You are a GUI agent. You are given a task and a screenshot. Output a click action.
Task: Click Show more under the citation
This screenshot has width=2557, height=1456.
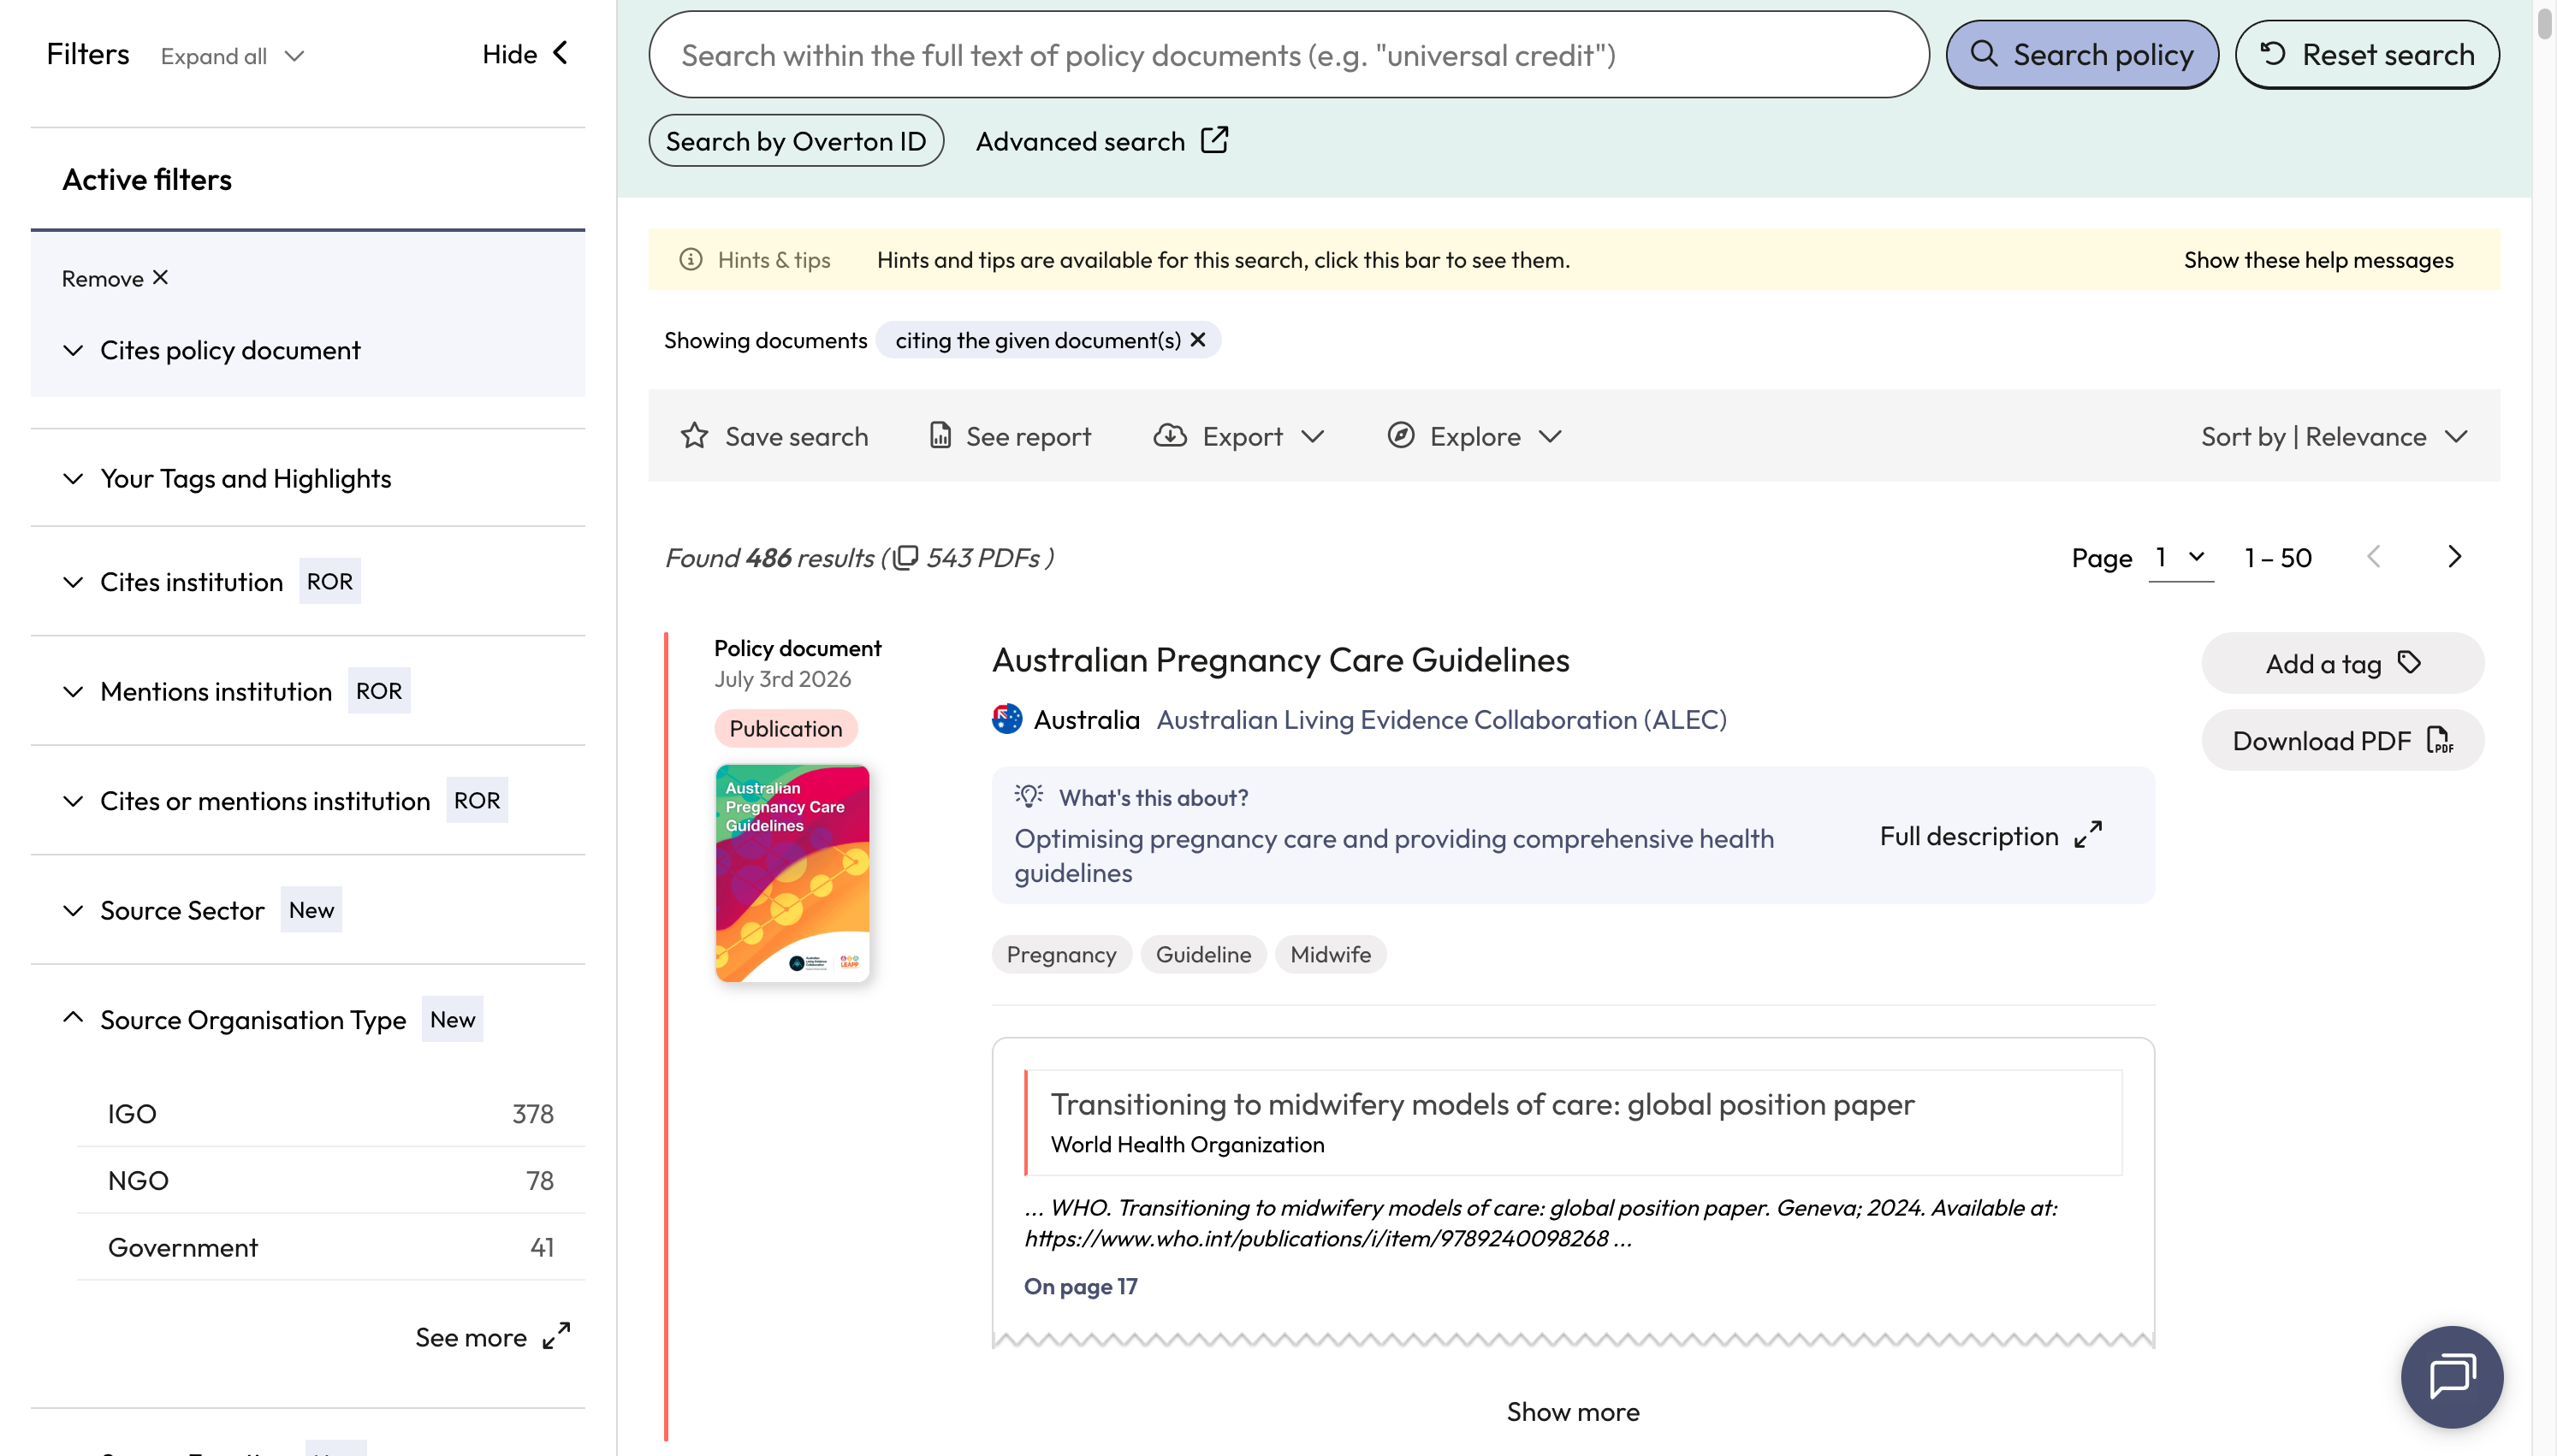pyautogui.click(x=1573, y=1411)
